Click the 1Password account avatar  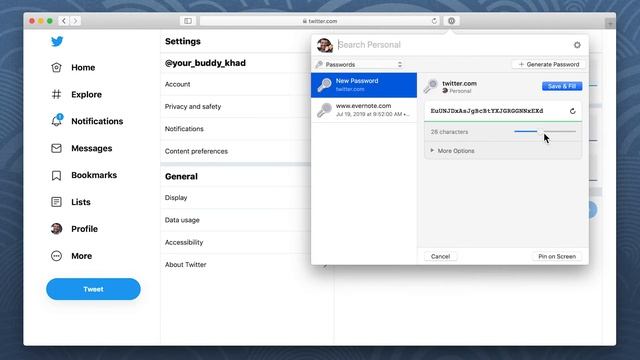[x=324, y=45]
